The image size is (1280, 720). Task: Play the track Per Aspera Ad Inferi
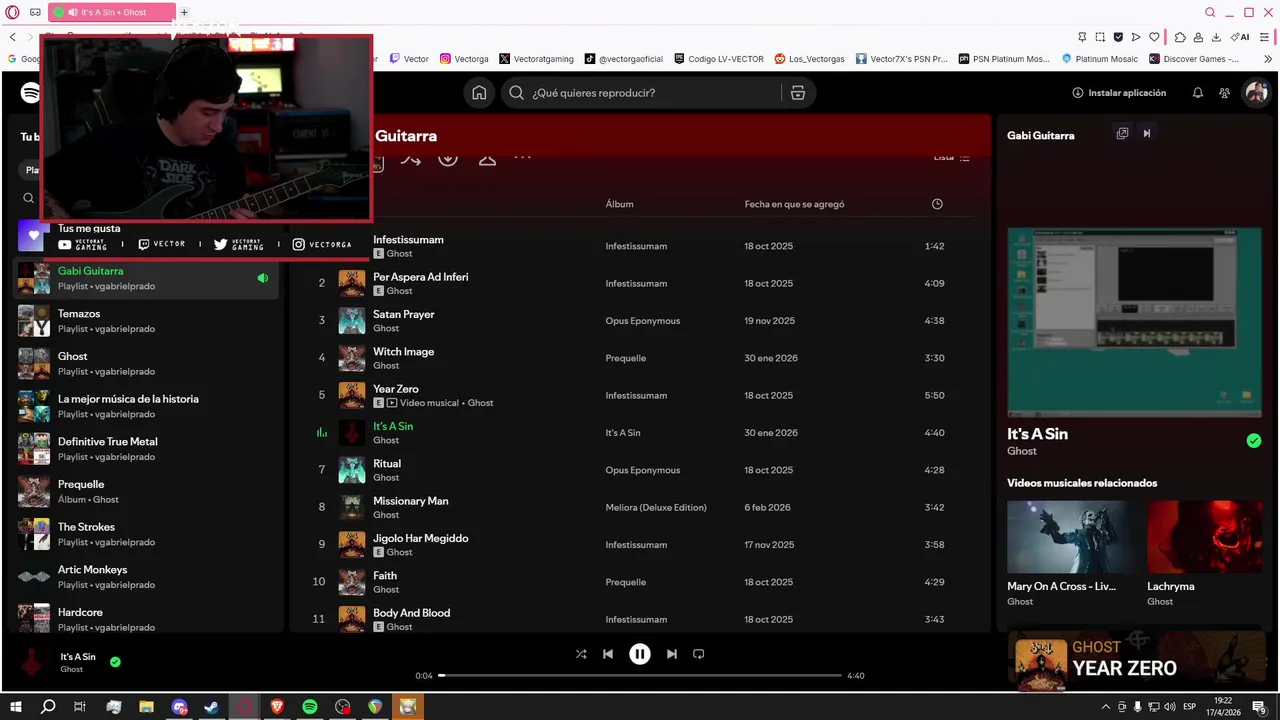pos(420,277)
